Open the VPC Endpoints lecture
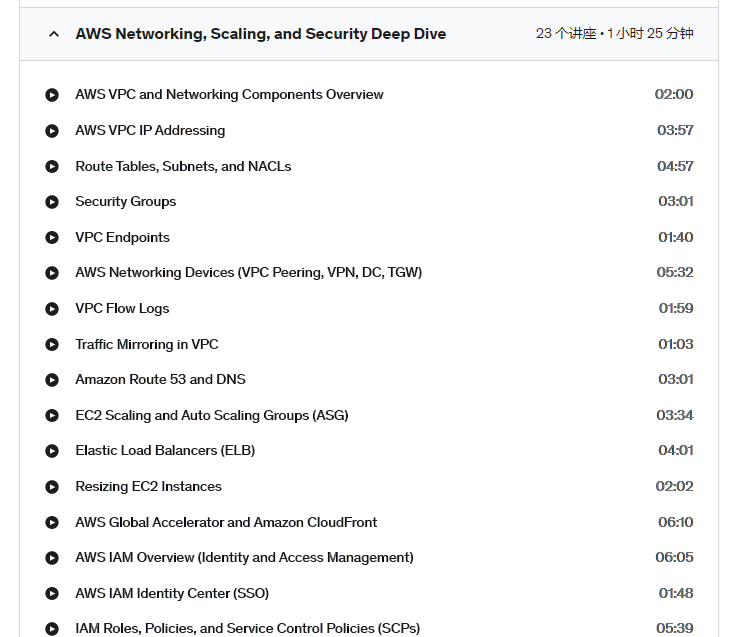 point(122,237)
